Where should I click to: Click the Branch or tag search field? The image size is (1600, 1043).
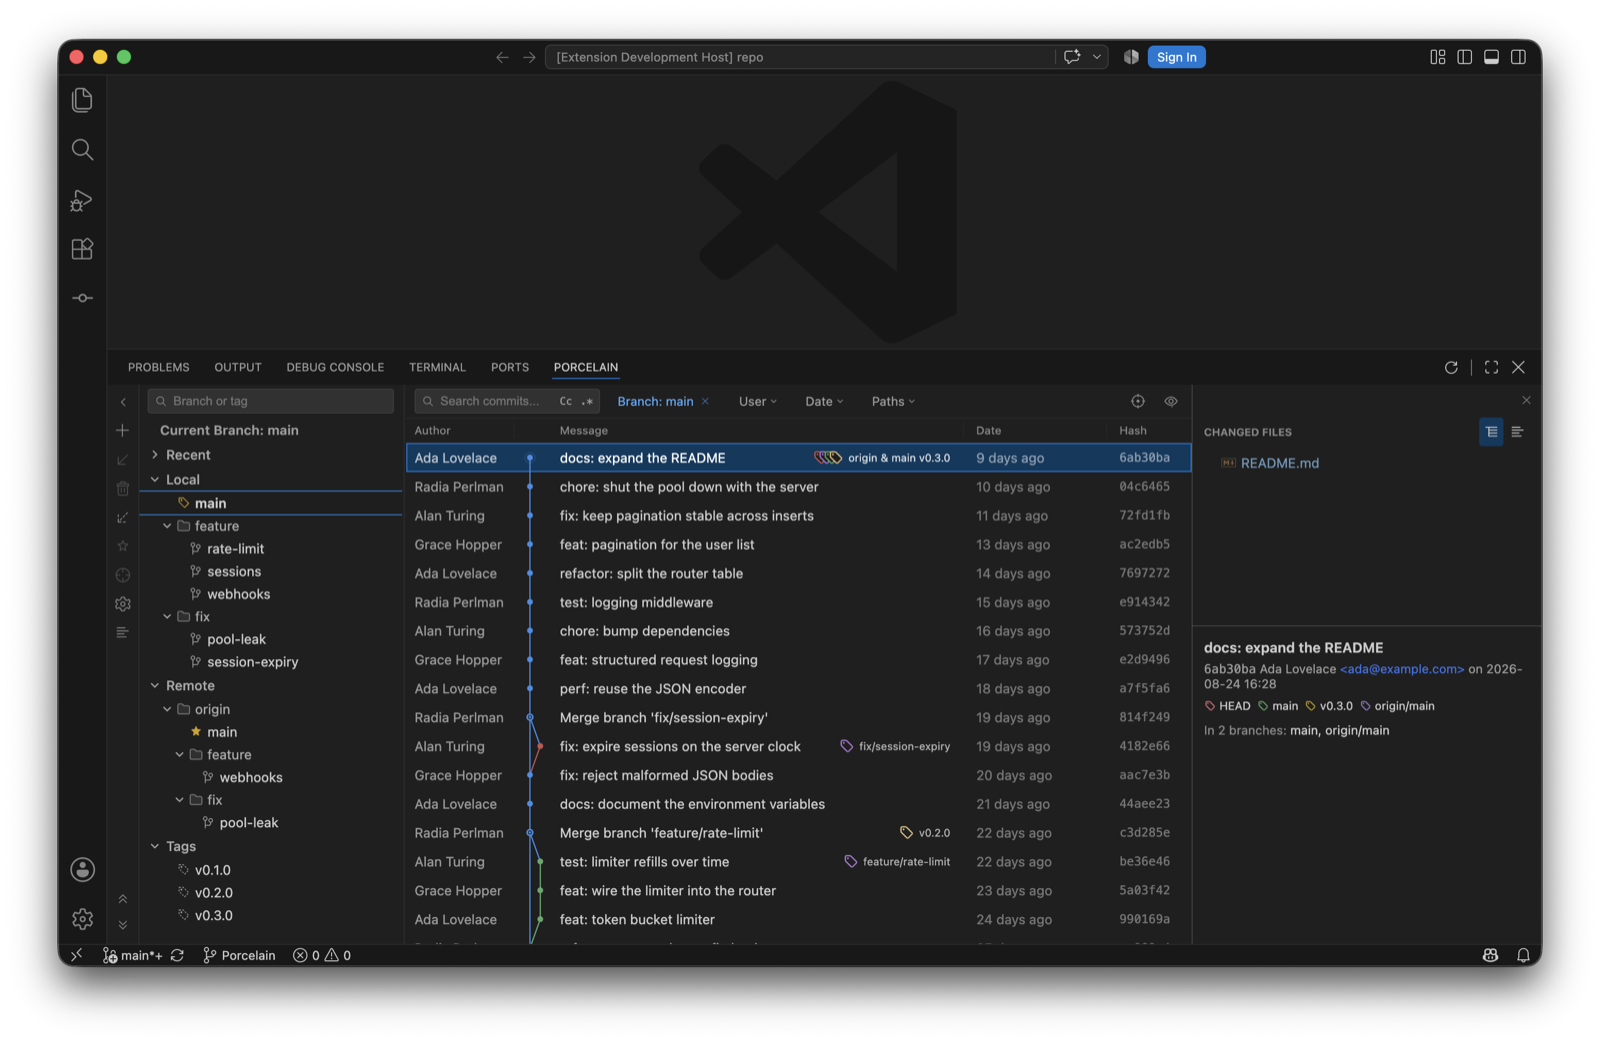pos(271,401)
